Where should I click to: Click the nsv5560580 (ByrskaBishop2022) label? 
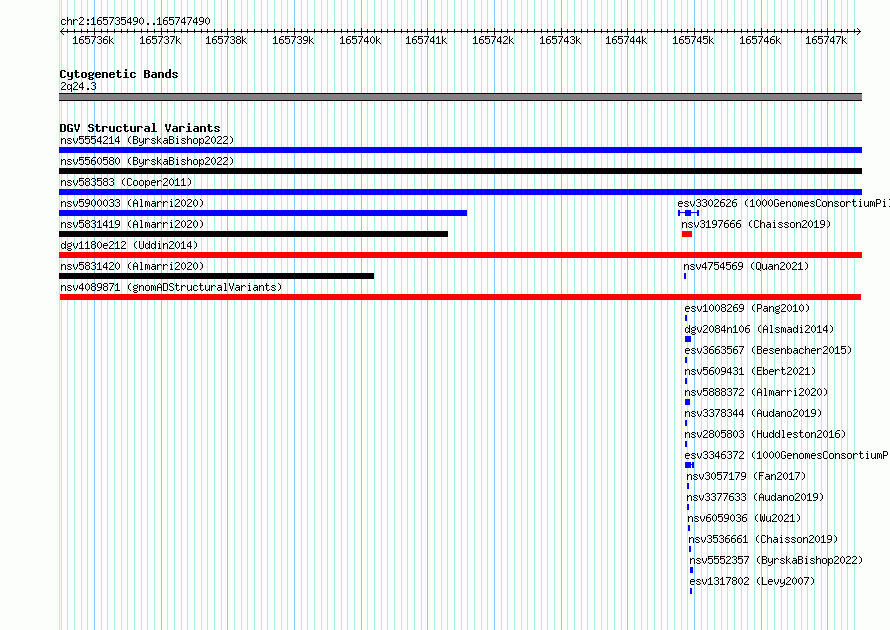[x=147, y=161]
